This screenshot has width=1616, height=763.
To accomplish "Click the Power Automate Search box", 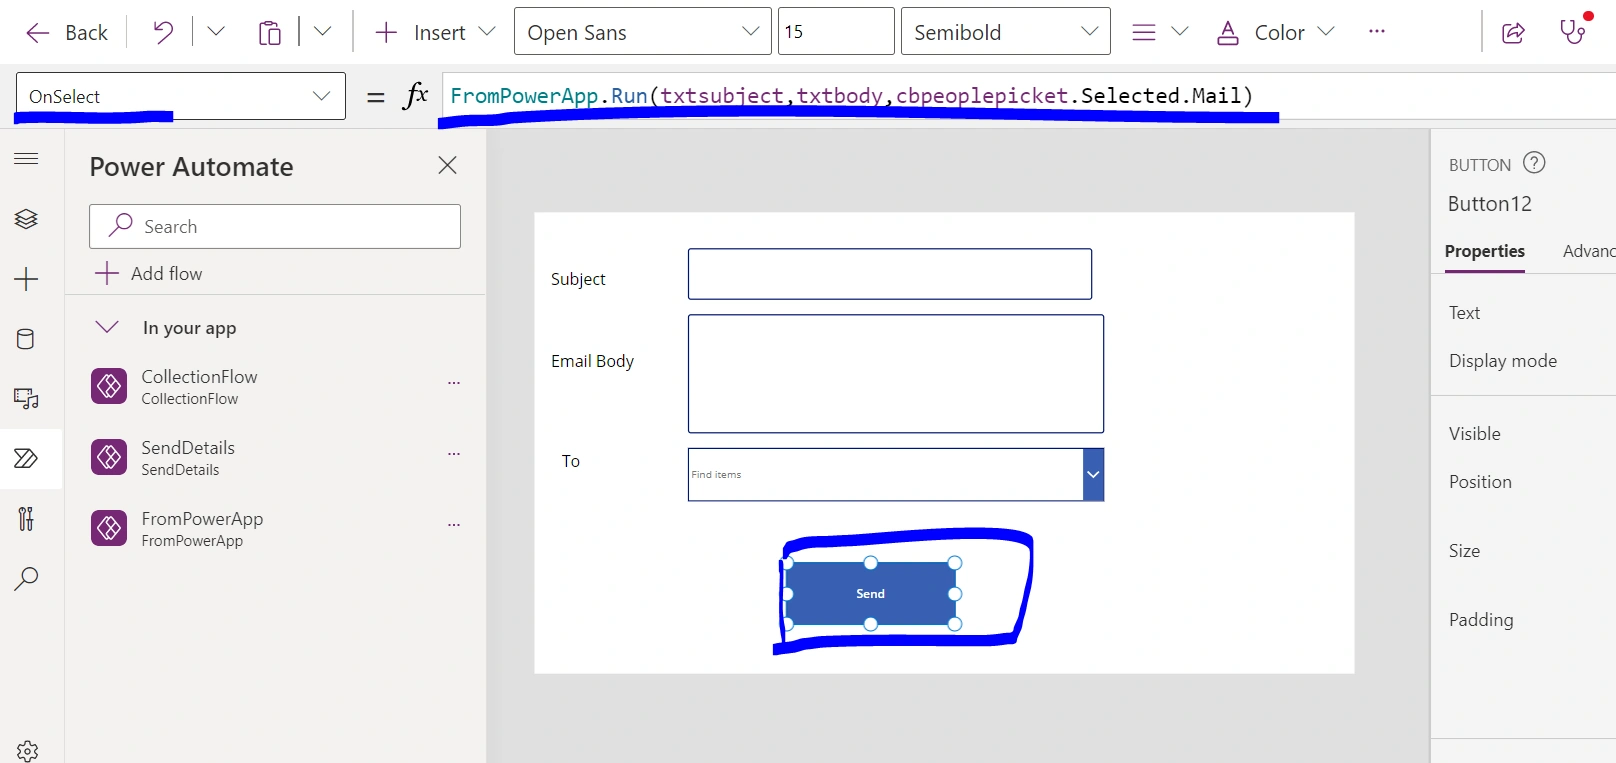I will coord(275,226).
